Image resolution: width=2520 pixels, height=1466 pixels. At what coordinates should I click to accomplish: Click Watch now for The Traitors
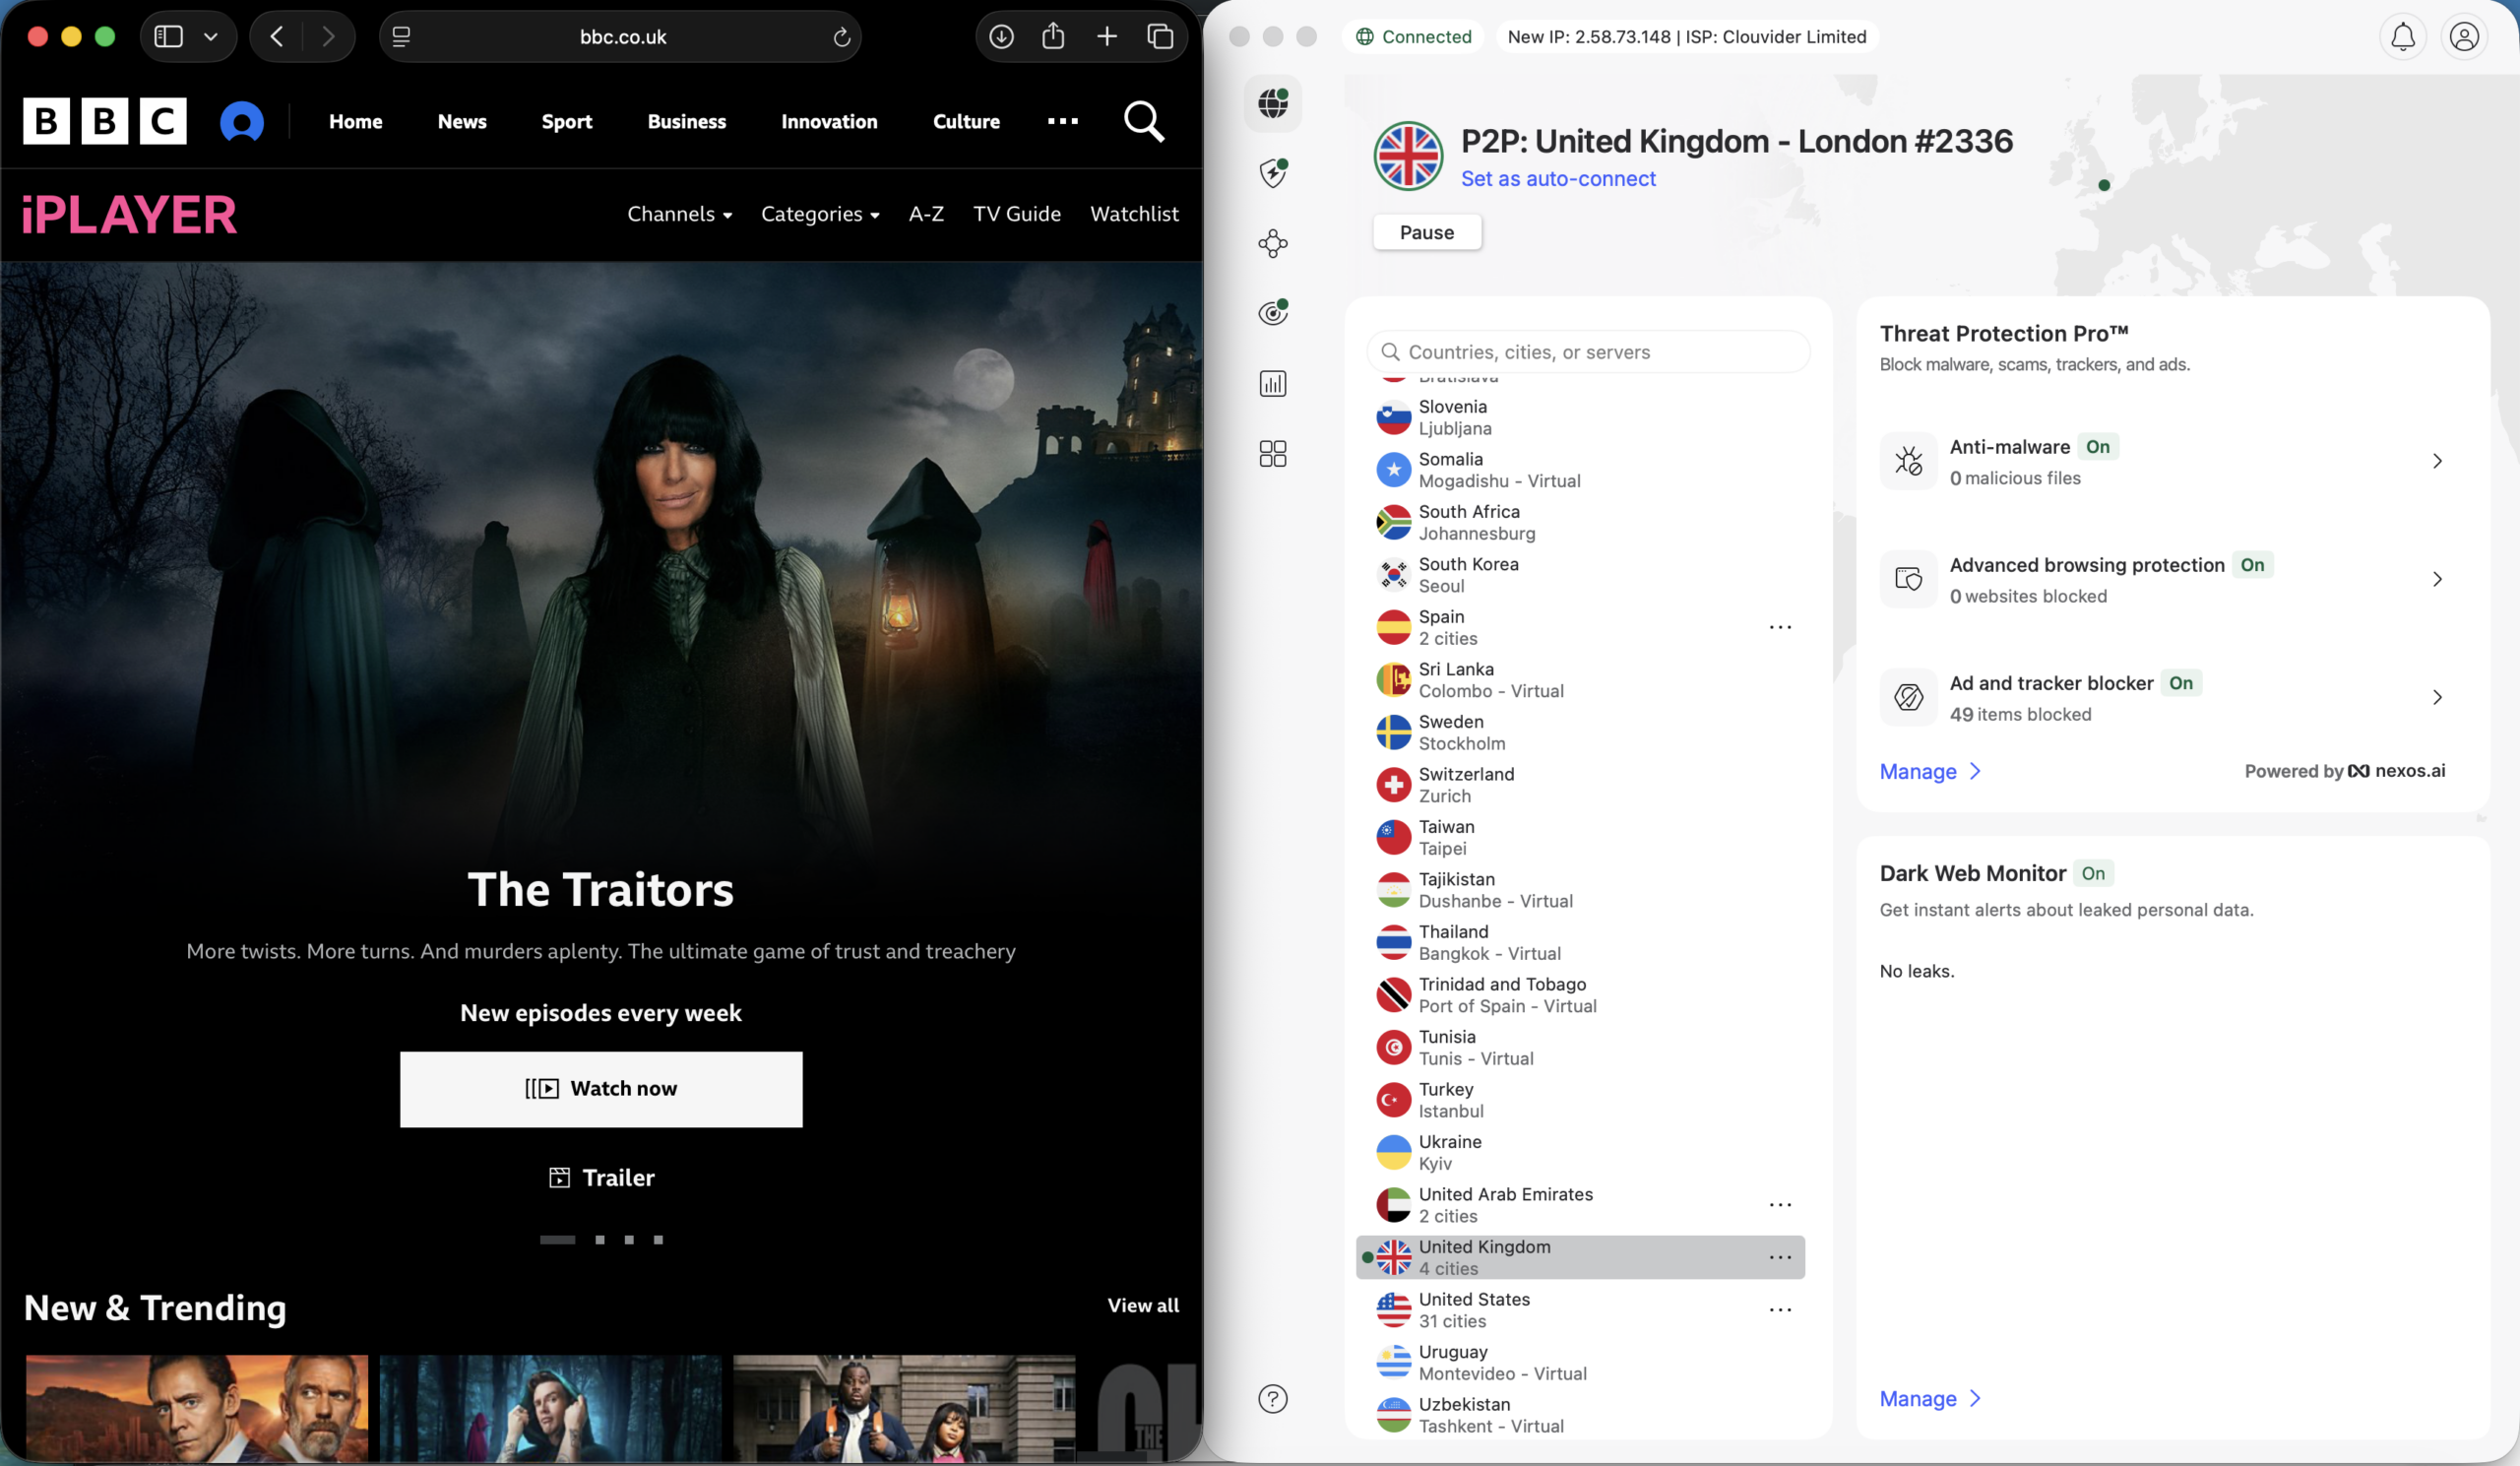coord(601,1089)
